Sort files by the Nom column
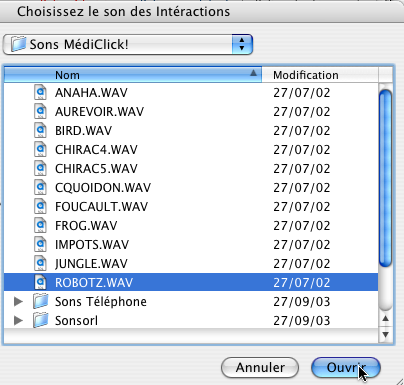This screenshot has width=404, height=385. (x=133, y=75)
